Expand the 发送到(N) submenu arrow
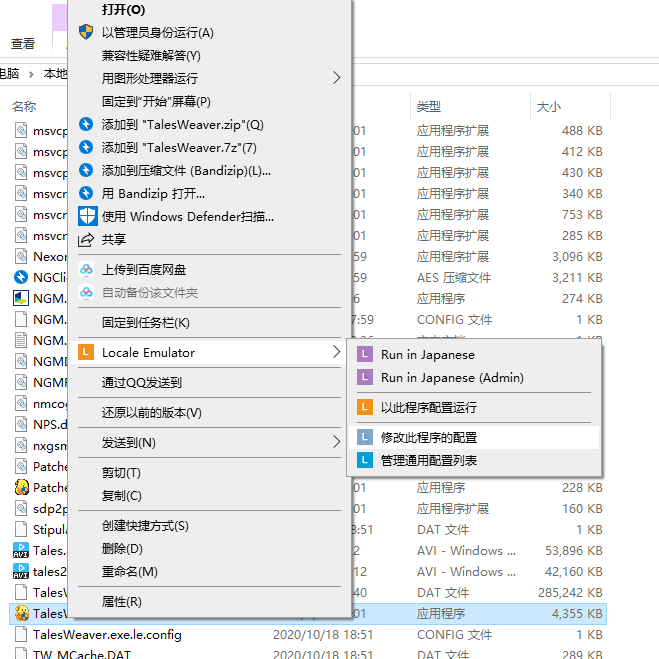 tap(336, 442)
